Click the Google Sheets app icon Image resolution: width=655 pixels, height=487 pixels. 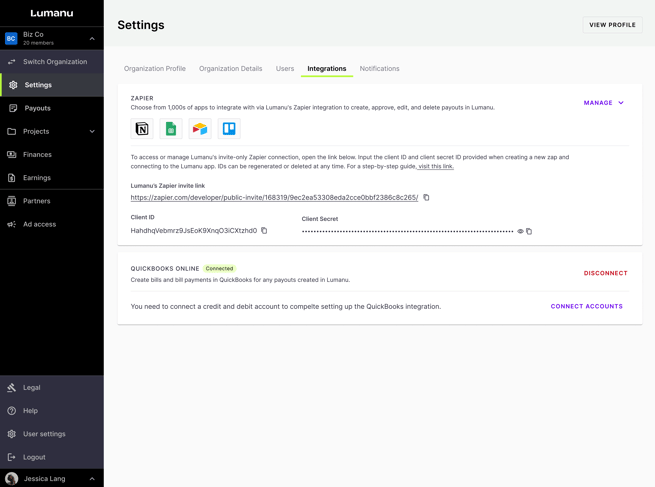point(171,129)
